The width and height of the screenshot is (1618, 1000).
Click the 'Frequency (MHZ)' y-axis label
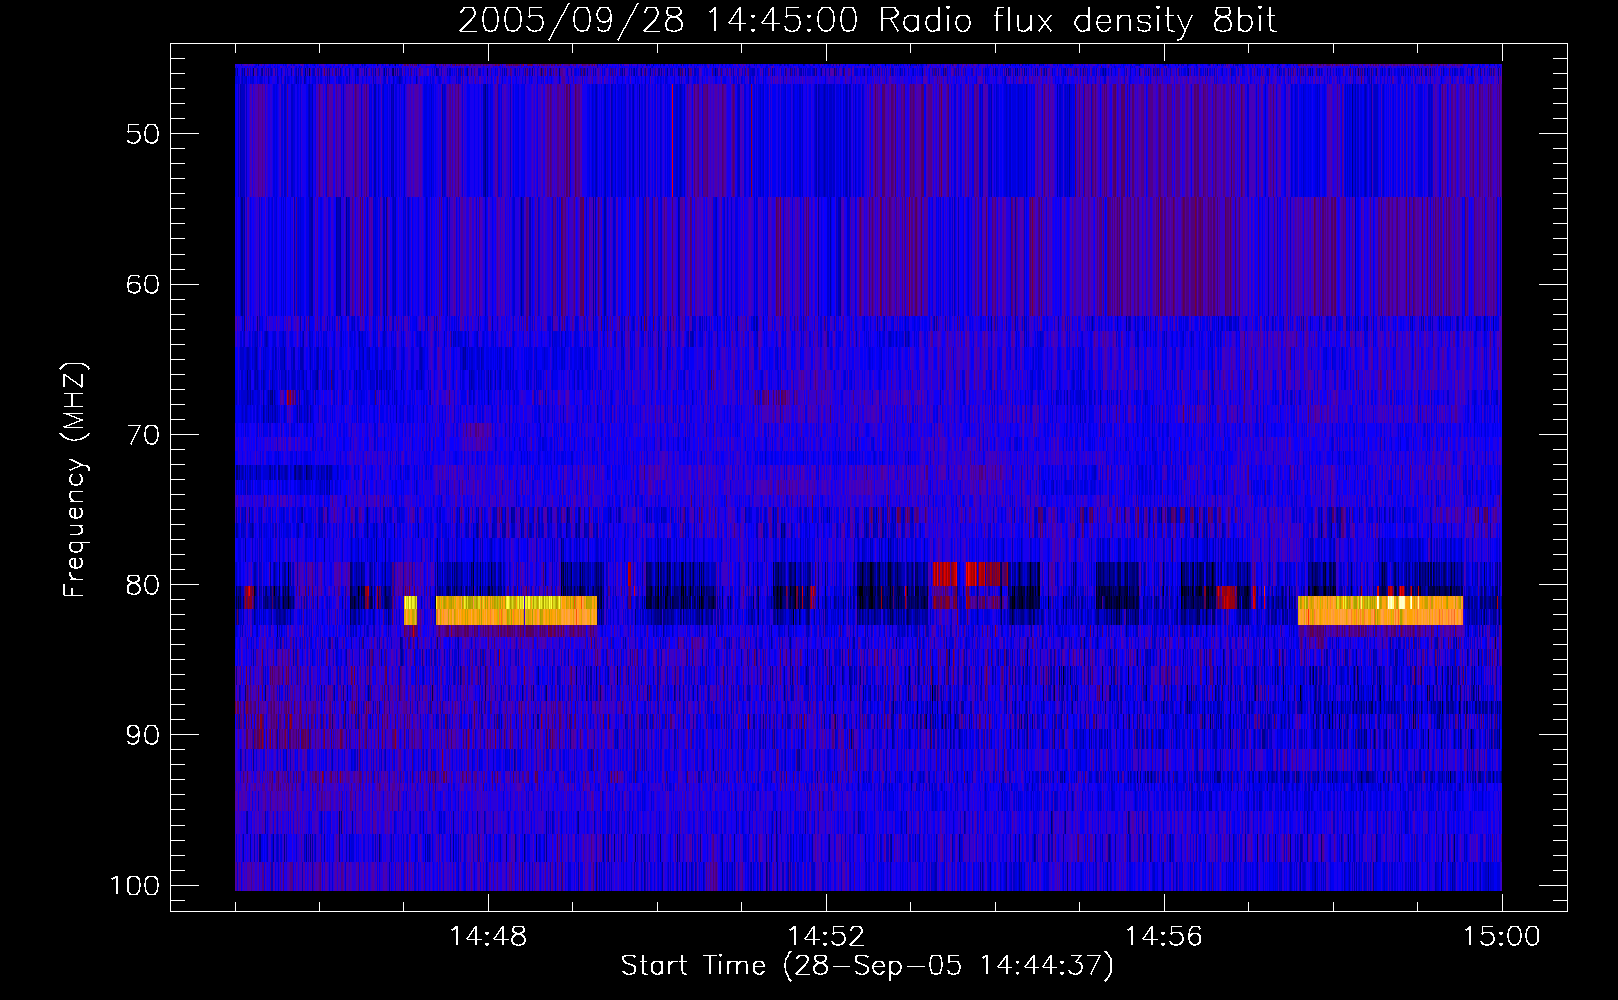click(75, 480)
